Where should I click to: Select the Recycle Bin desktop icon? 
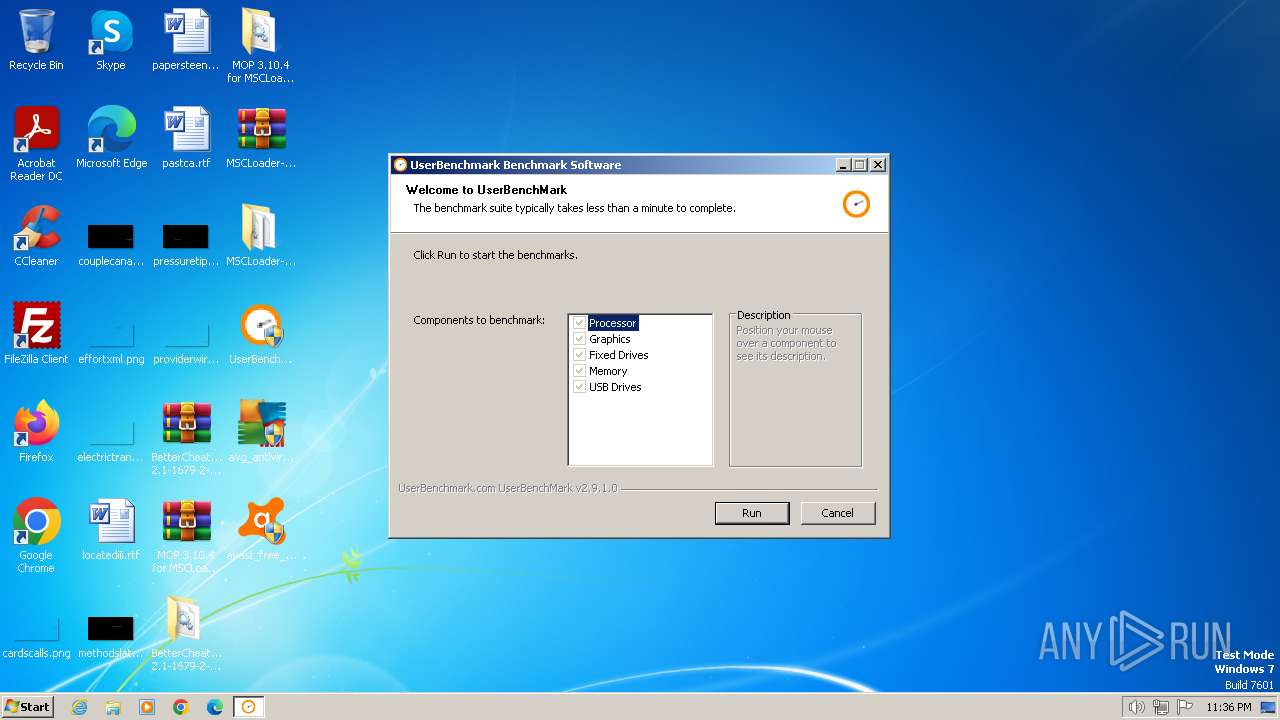click(x=36, y=40)
